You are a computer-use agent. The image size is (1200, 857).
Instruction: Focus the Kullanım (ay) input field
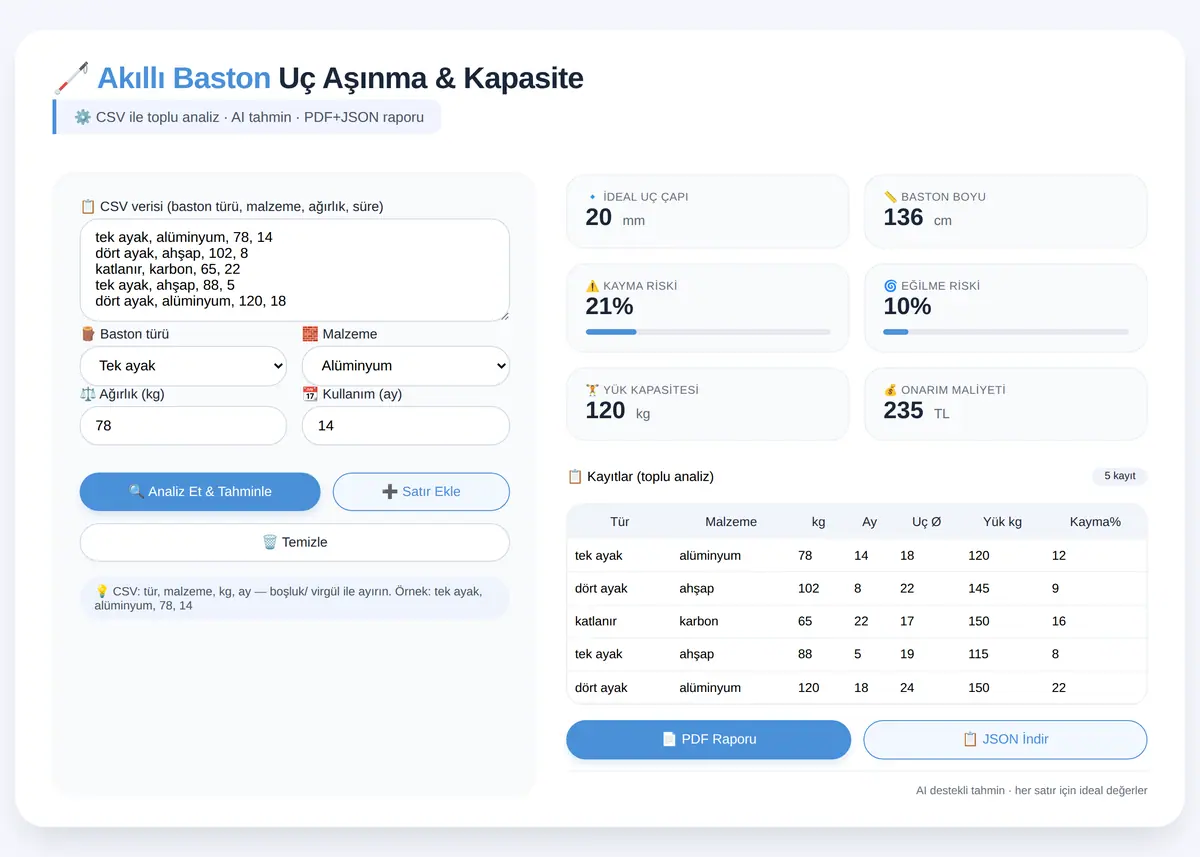point(406,426)
